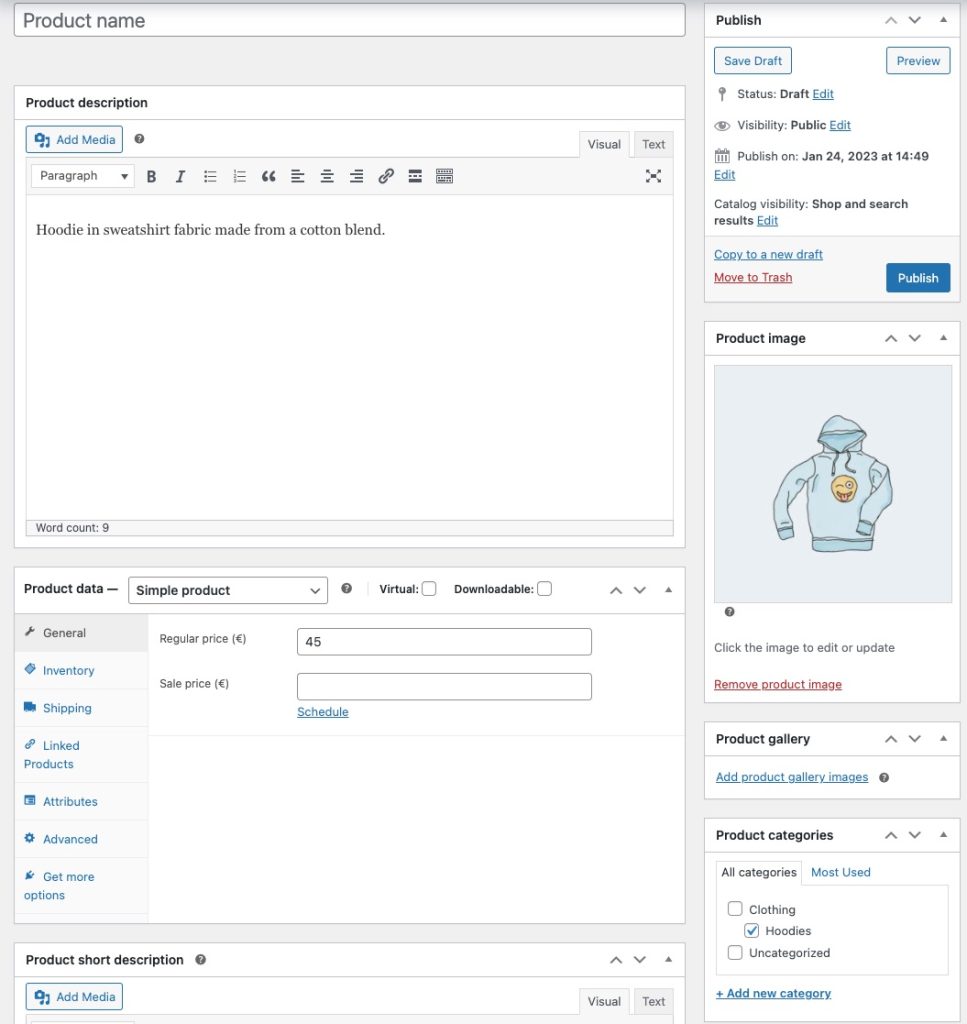The width and height of the screenshot is (967, 1024).
Task: Switch description editor to Visual tab
Action: click(x=604, y=144)
